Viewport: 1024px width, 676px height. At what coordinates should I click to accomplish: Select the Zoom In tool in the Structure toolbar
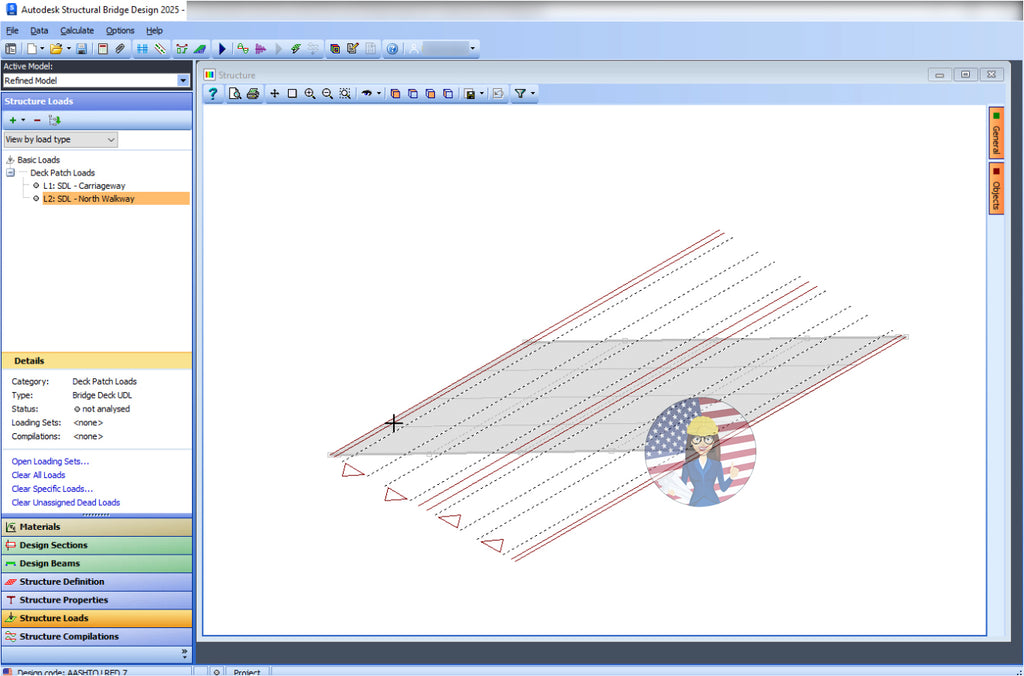311,93
